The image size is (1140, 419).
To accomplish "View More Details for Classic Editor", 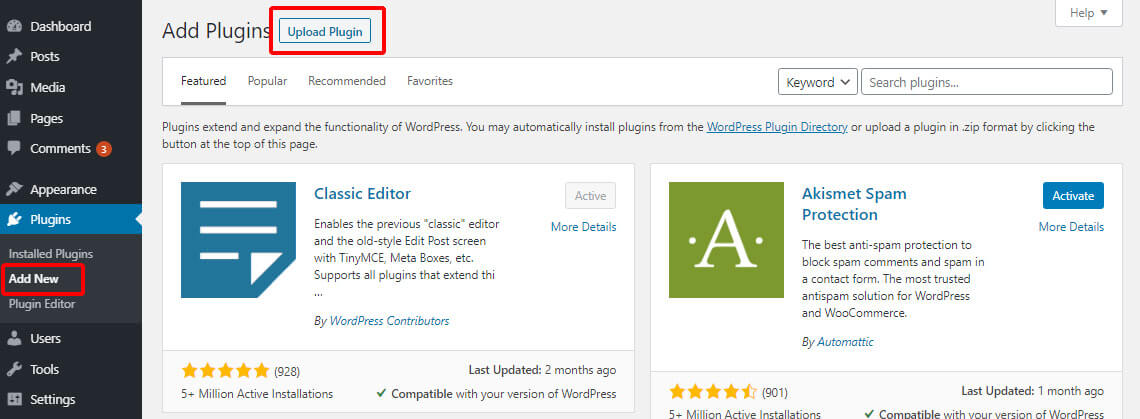I will [x=584, y=227].
